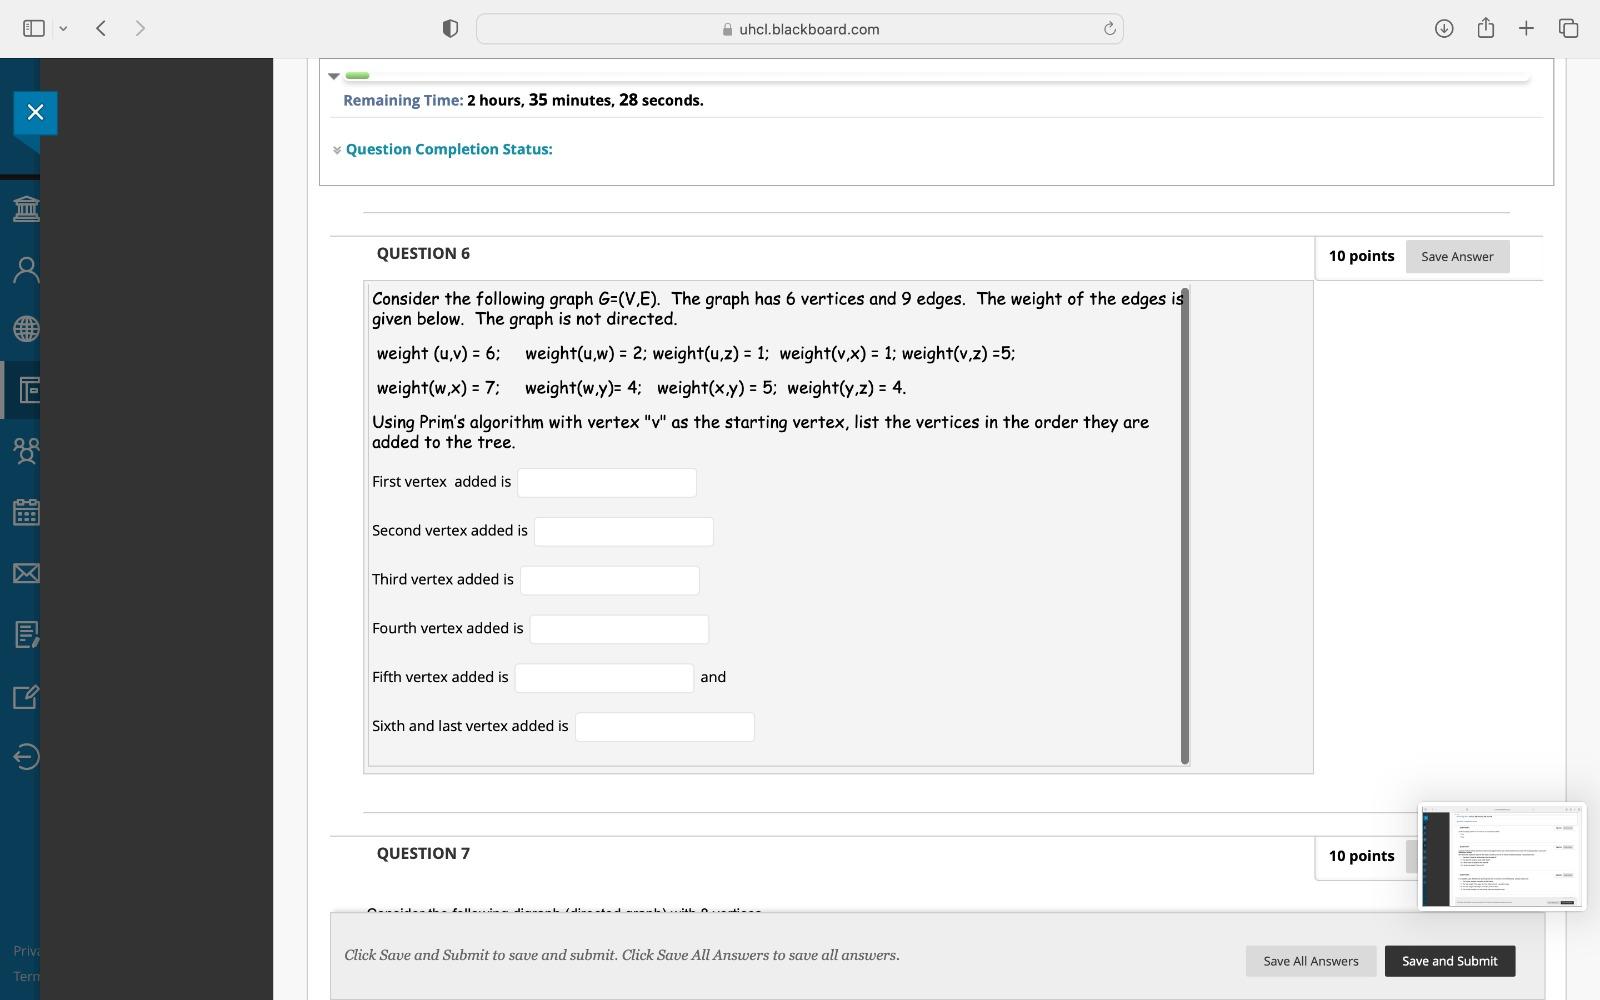Open the Safari downloads icon
This screenshot has width=1600, height=1000.
(x=1444, y=29)
